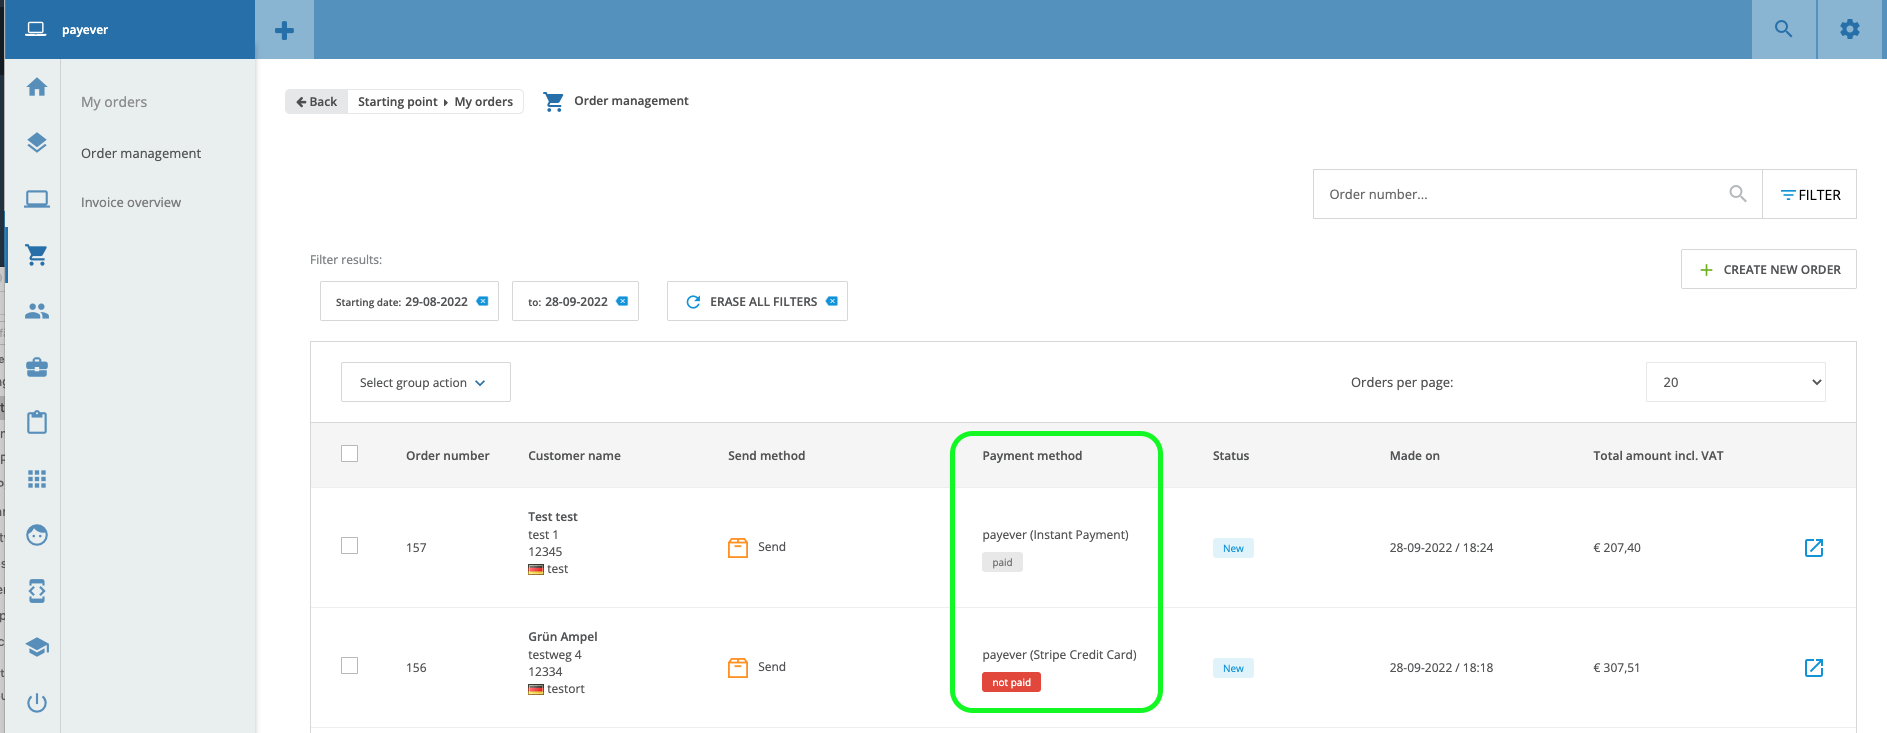Click ERASE ALL FILTERS button
The width and height of the screenshot is (1887, 733).
tap(757, 301)
